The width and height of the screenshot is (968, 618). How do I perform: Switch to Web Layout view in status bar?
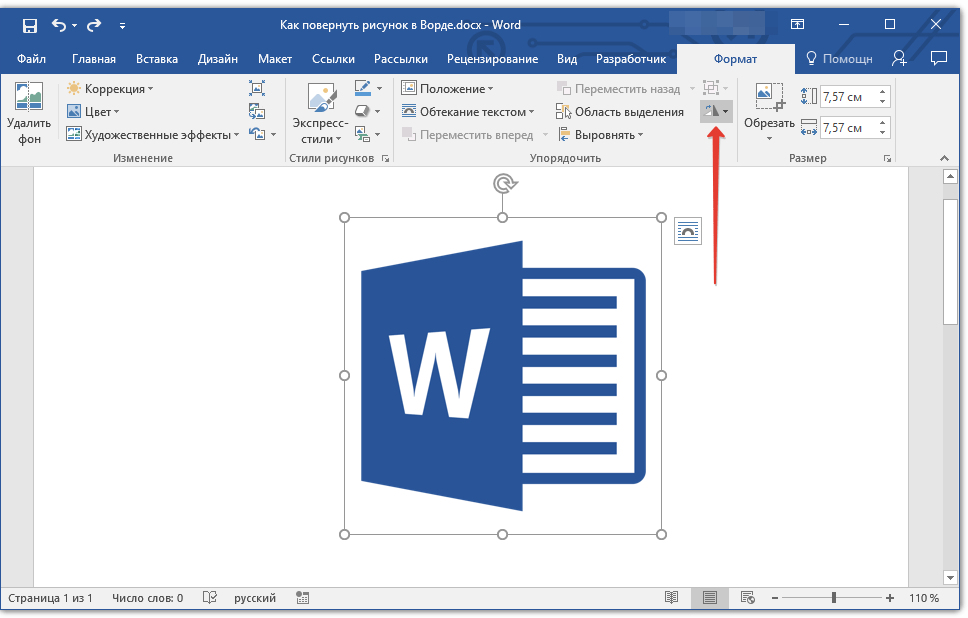pyautogui.click(x=747, y=598)
